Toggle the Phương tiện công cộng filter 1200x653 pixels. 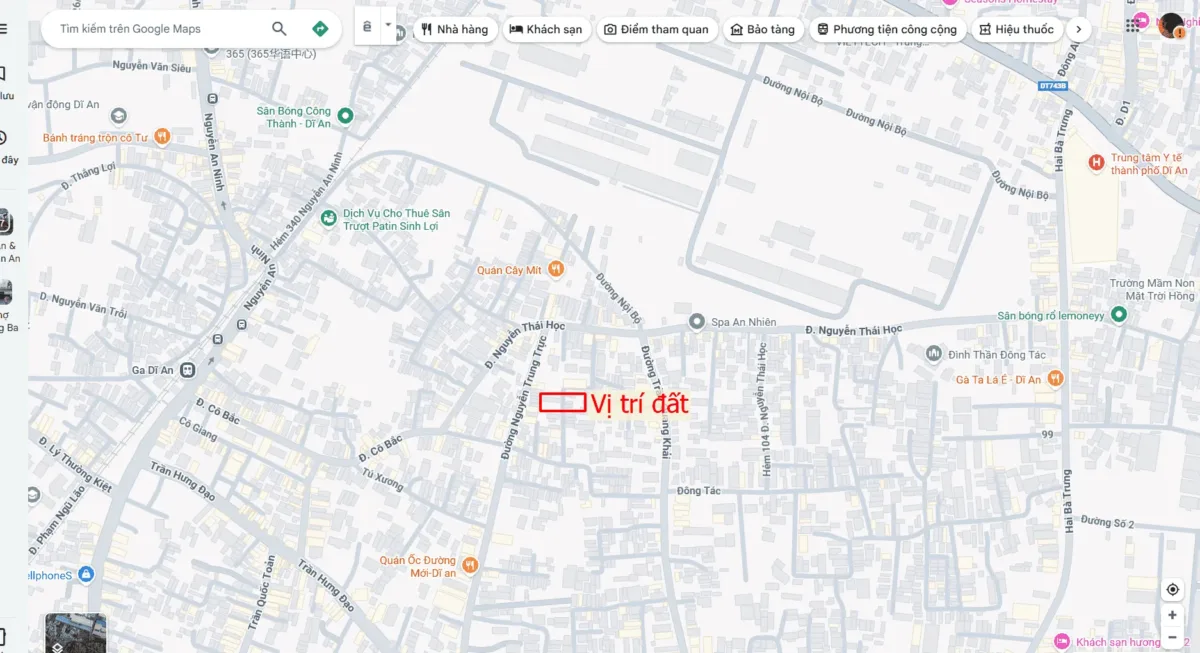[887, 29]
